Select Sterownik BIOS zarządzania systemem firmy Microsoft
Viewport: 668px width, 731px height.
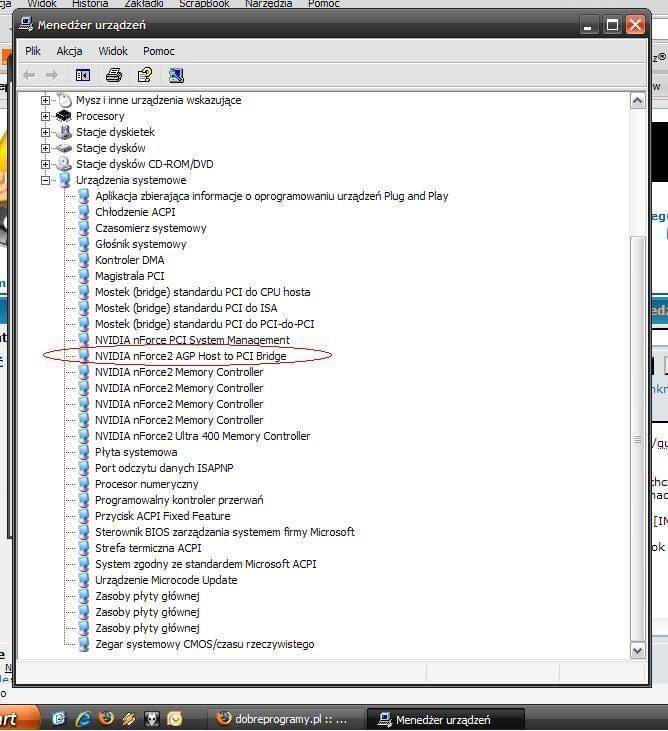pyautogui.click(x=225, y=532)
